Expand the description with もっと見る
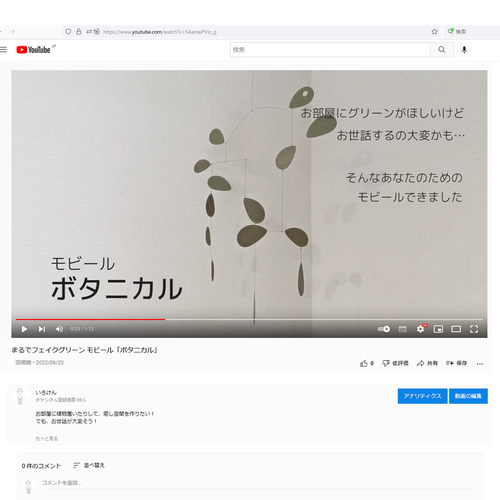 (x=47, y=438)
